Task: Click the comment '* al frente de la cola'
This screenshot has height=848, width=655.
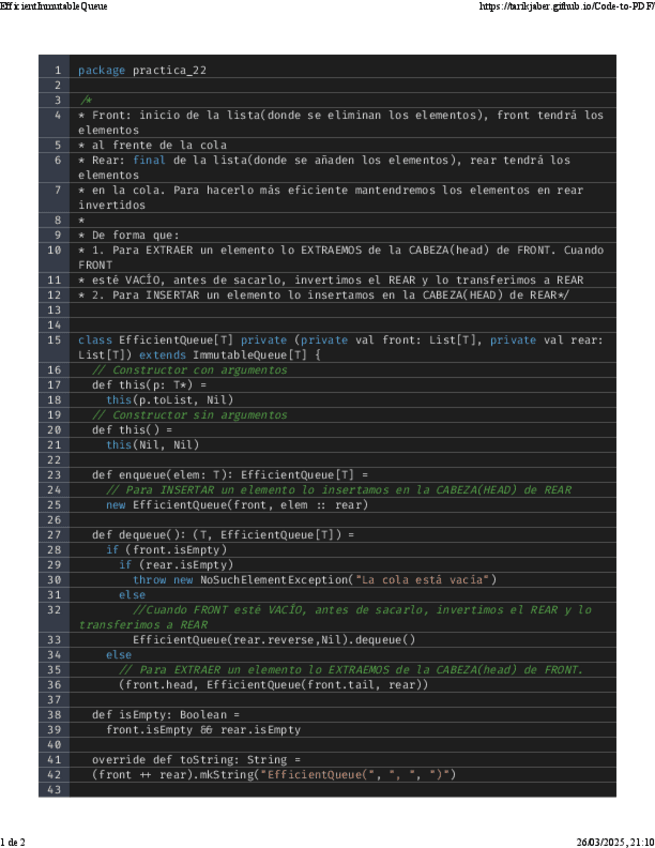Action: [153, 145]
